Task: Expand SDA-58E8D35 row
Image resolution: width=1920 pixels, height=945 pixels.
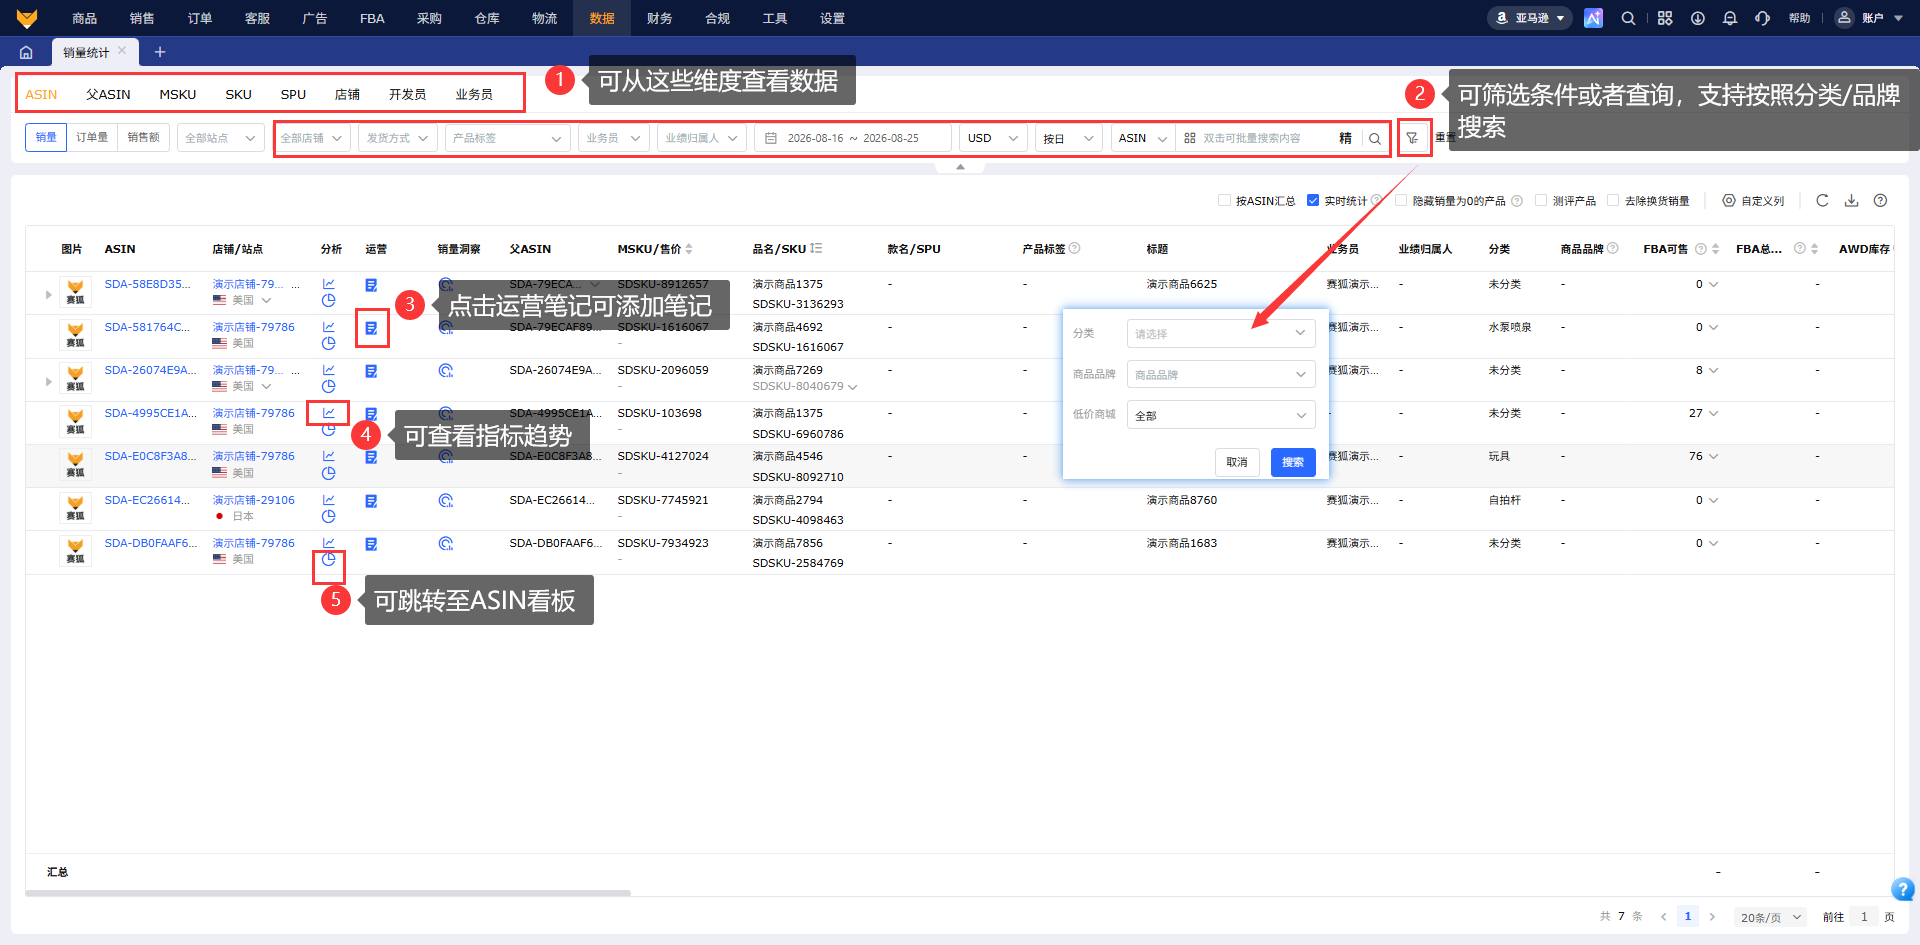Action: 48,294
